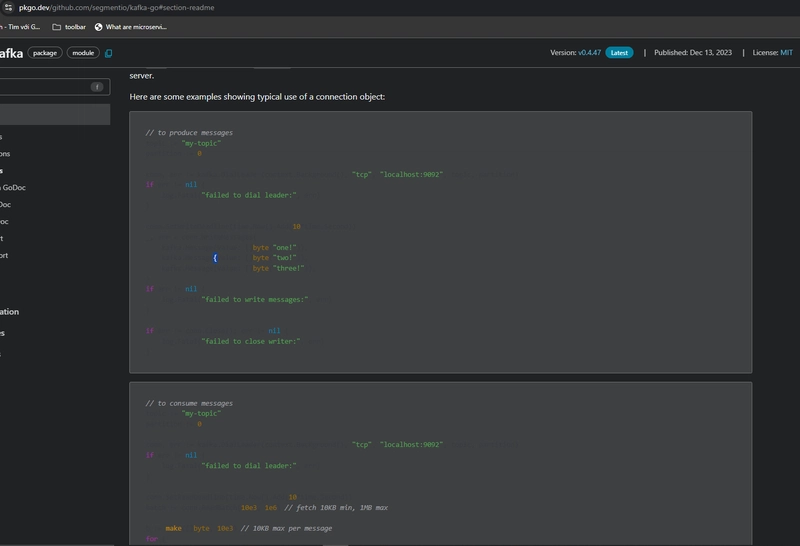The width and height of the screenshot is (800, 546).
Task: Copy the package import path icon
Action: click(108, 53)
